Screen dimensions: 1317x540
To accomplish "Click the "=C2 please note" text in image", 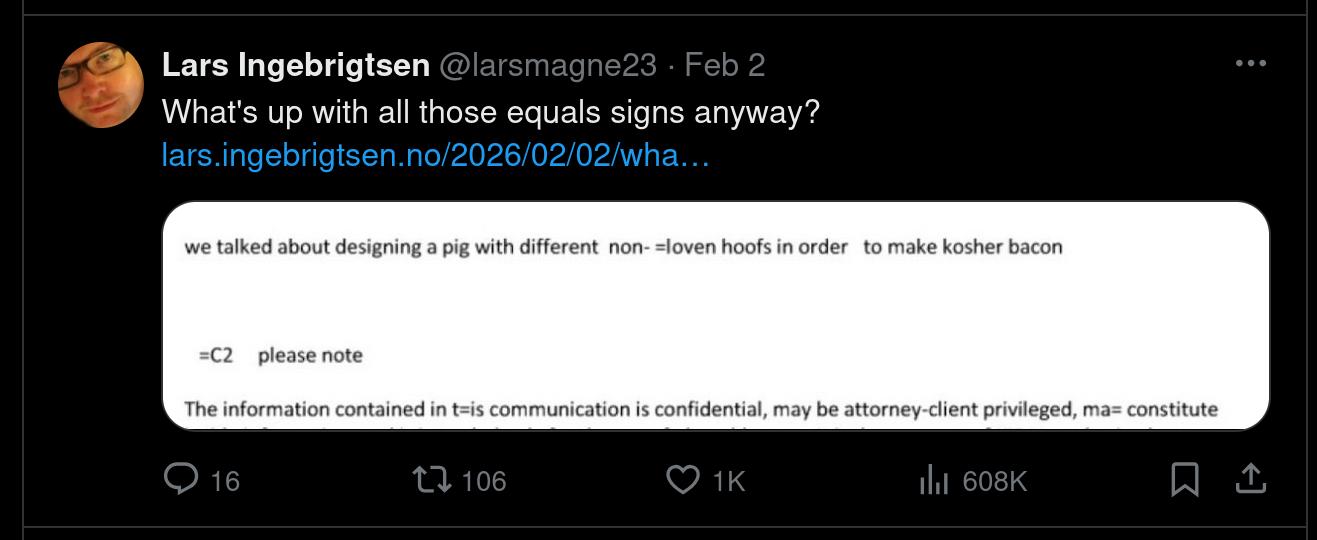I will pyautogui.click(x=281, y=355).
